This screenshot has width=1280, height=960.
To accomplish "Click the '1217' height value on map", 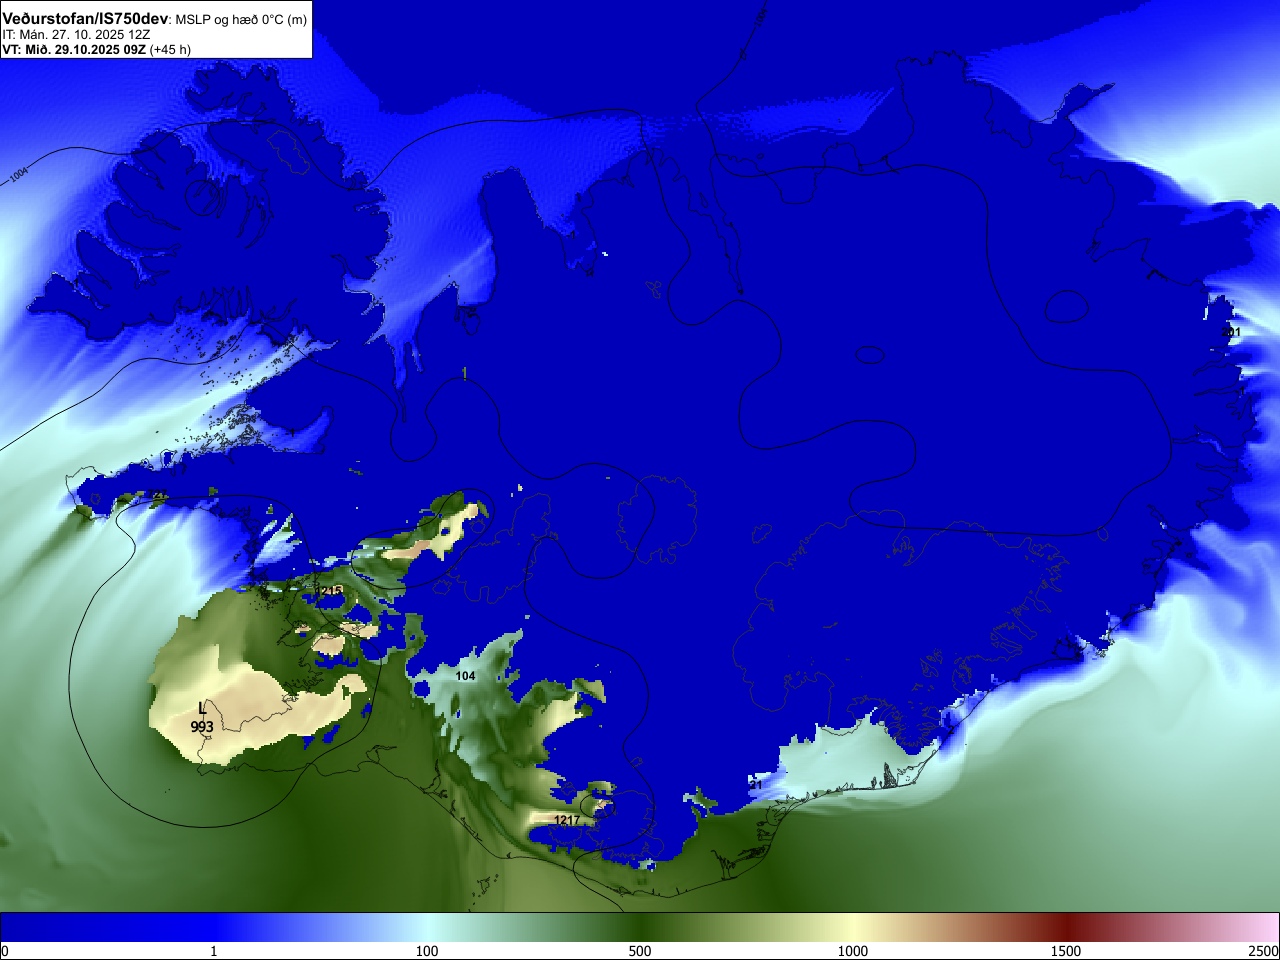I will click(567, 820).
